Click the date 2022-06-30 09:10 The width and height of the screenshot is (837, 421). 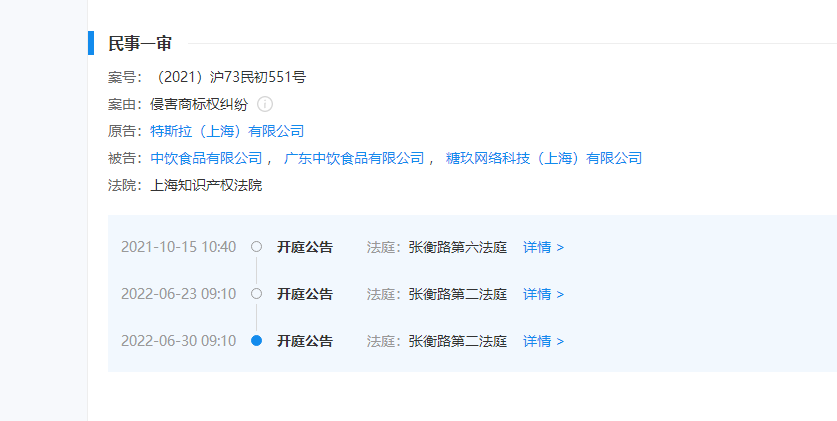(178, 341)
